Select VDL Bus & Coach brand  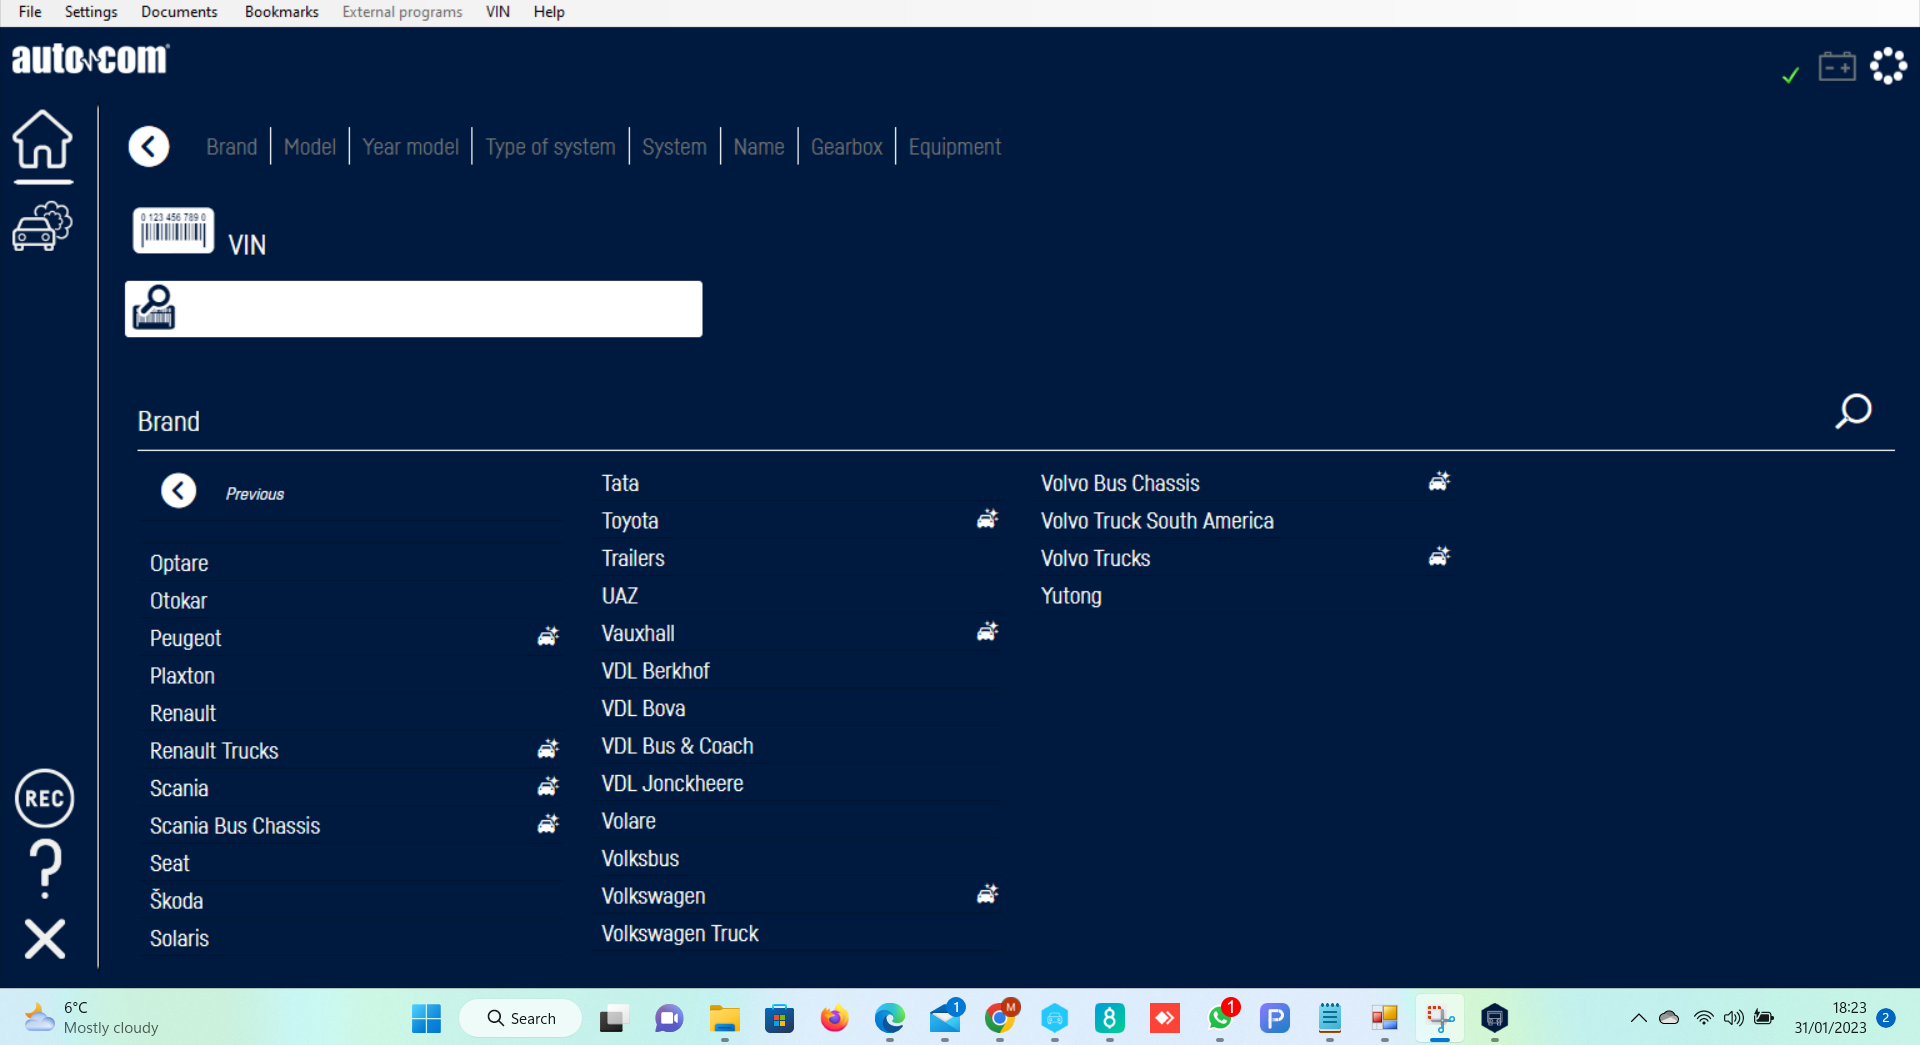[x=677, y=746]
